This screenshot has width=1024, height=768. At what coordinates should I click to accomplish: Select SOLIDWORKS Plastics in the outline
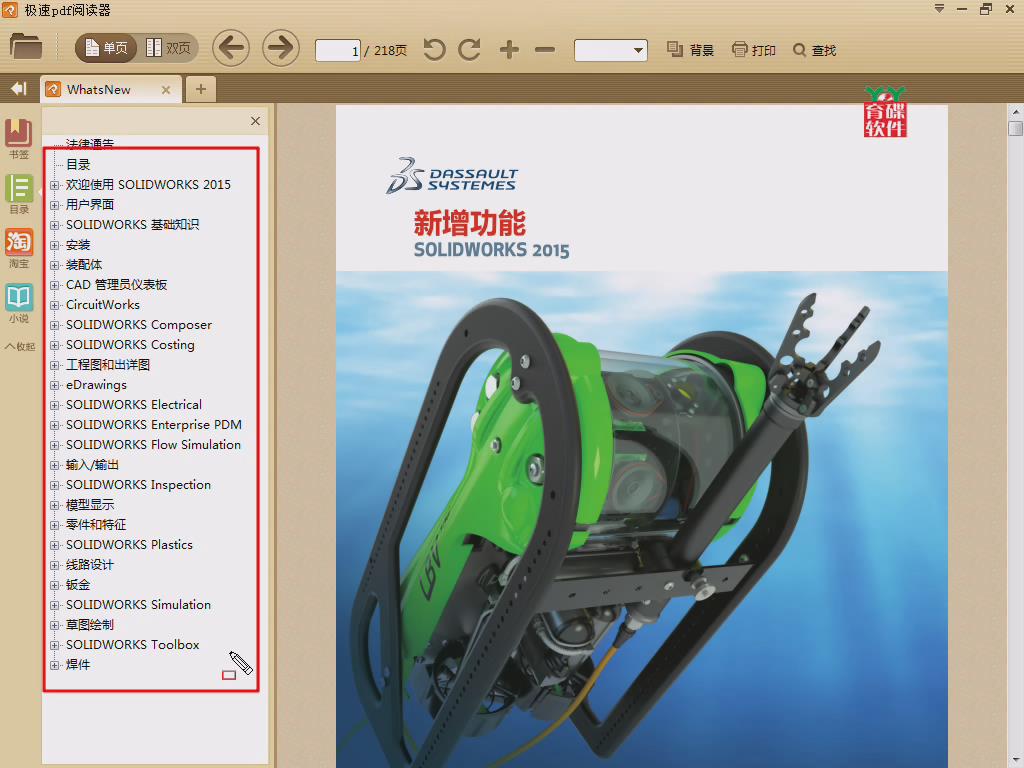pyautogui.click(x=129, y=545)
